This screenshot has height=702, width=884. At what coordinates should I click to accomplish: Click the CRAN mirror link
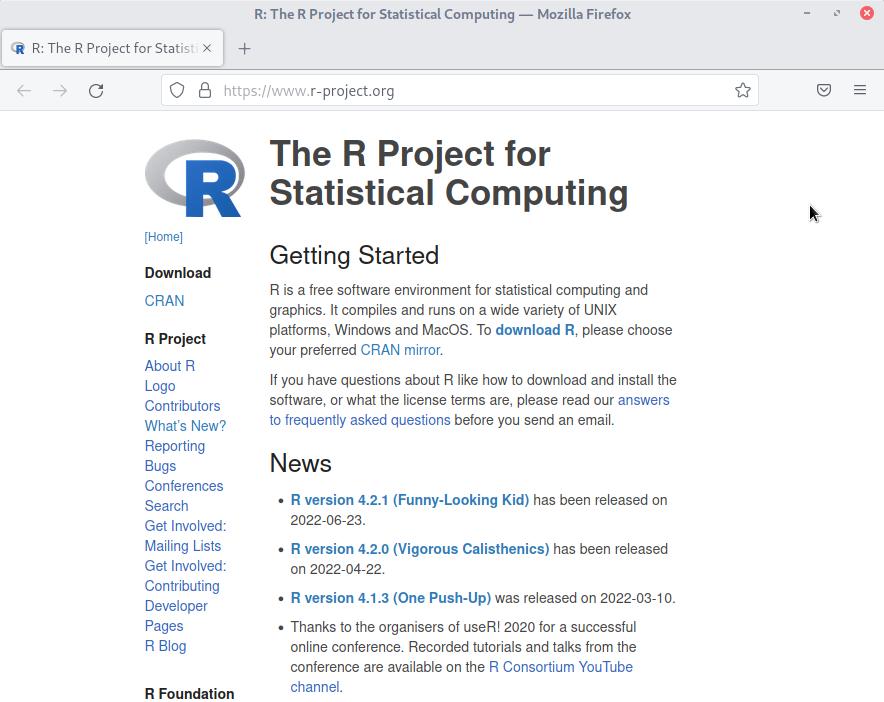(x=400, y=350)
